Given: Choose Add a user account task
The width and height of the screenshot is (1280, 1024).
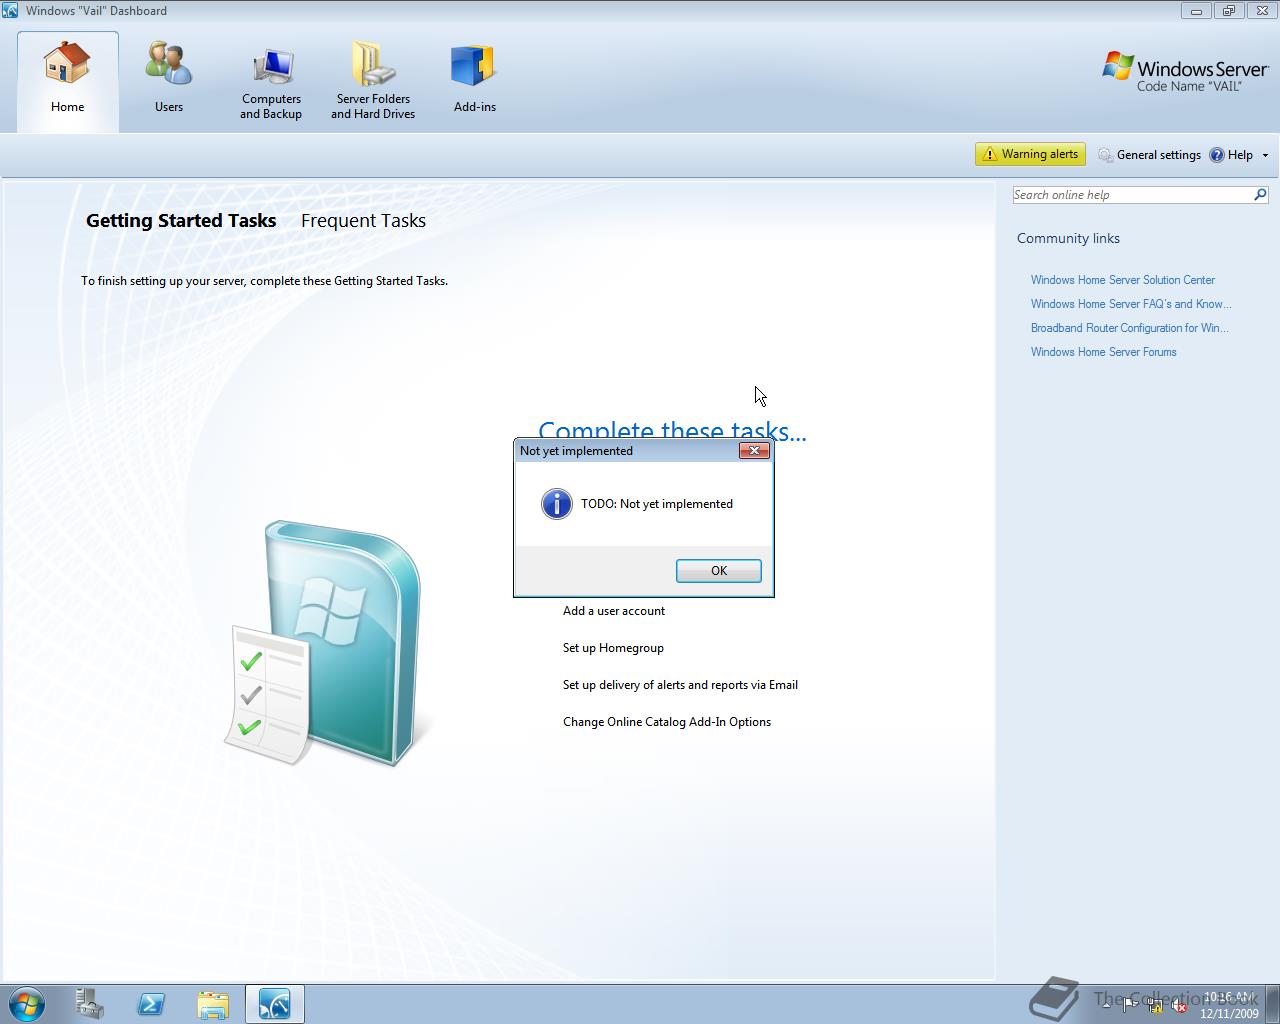Looking at the screenshot, I should pos(614,611).
